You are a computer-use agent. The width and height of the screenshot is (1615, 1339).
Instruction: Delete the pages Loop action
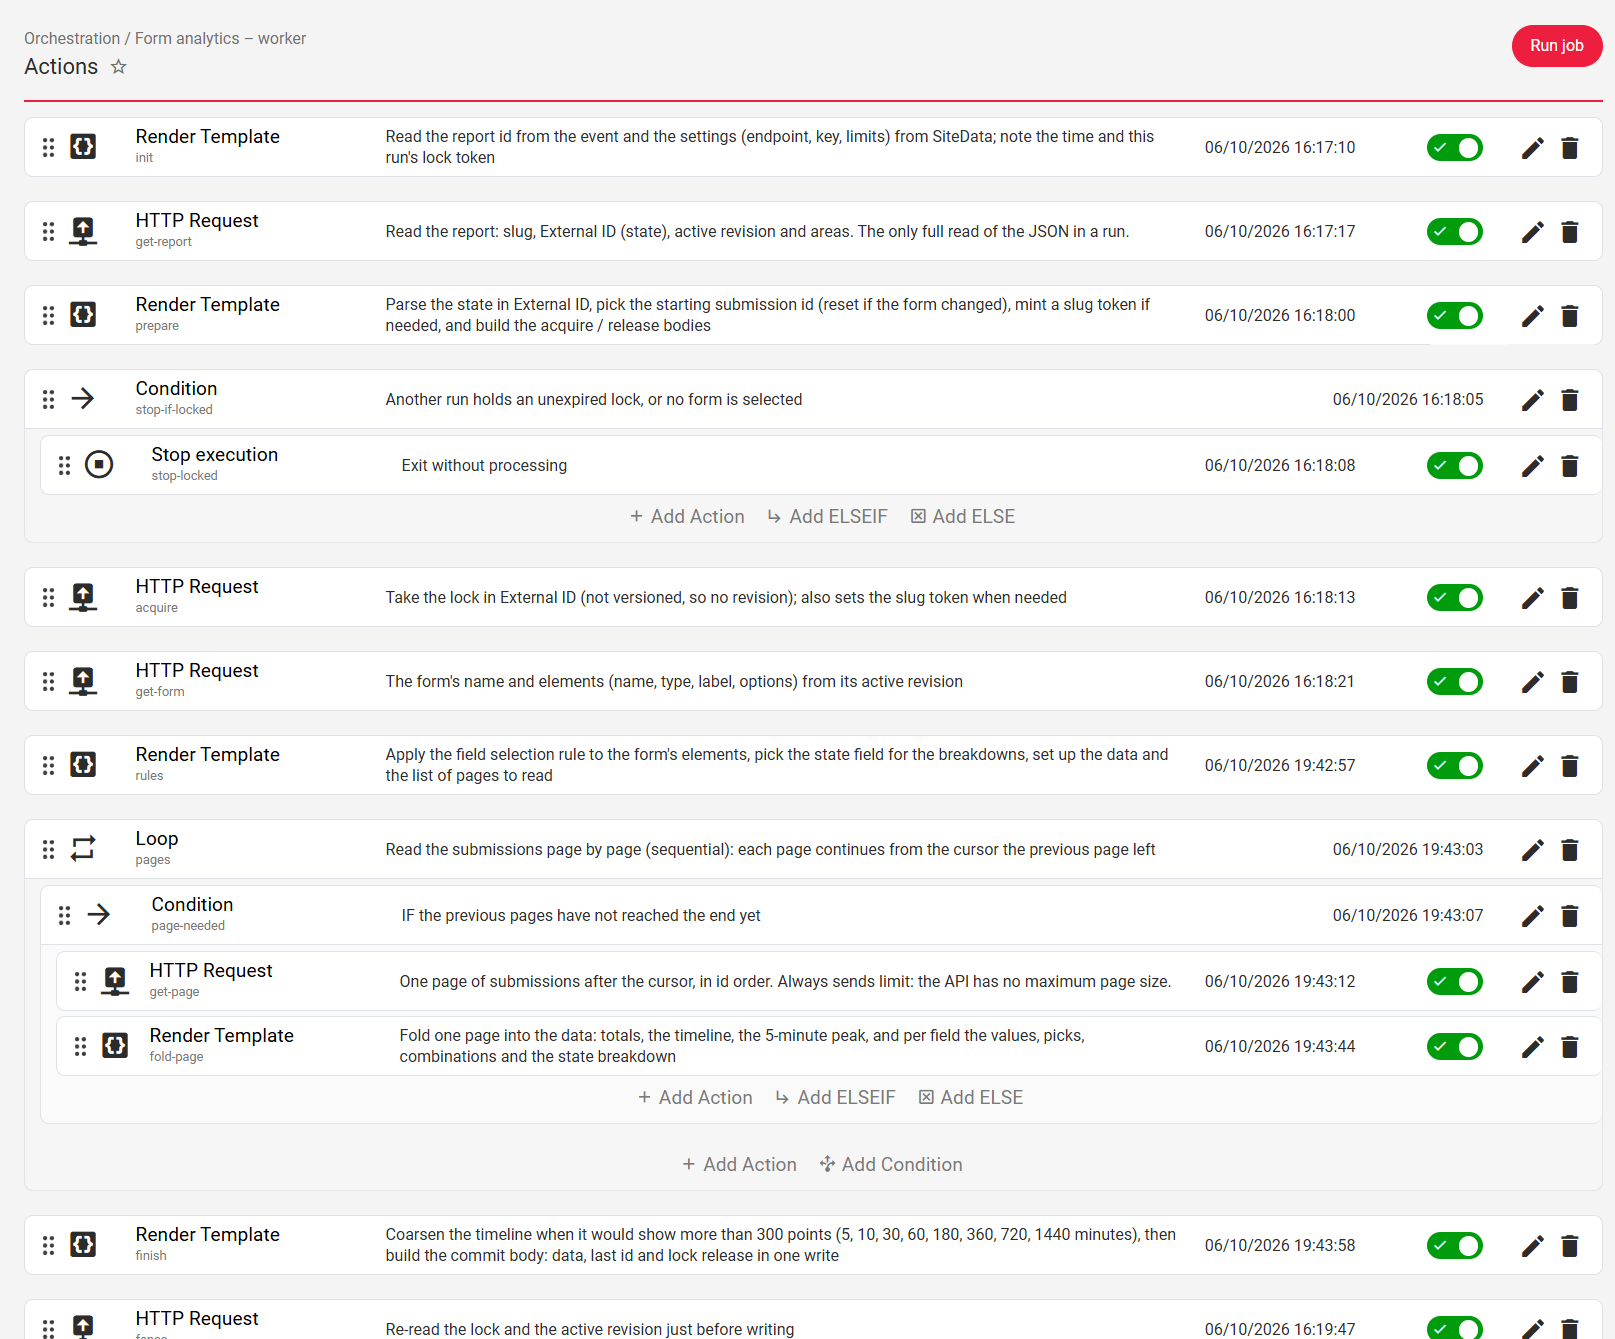click(x=1570, y=850)
